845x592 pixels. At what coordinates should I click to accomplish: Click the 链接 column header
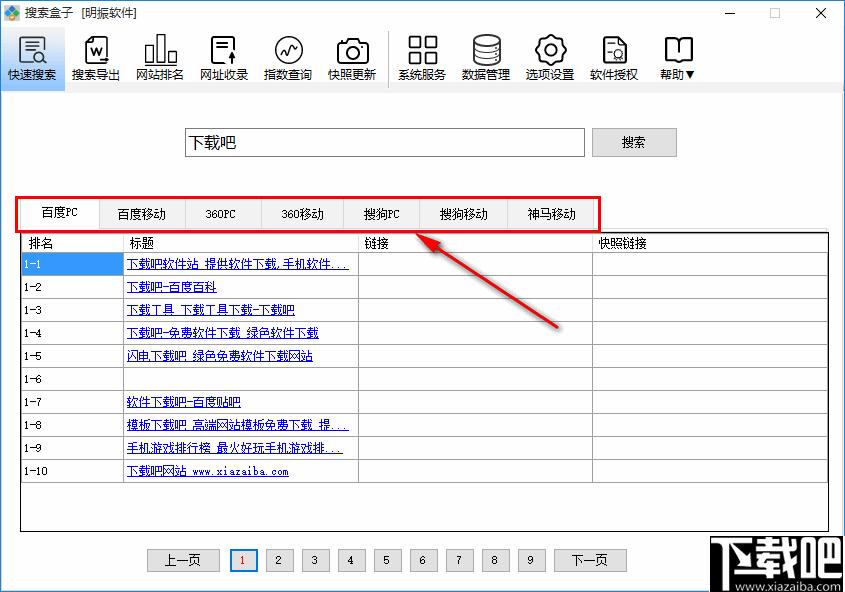475,243
